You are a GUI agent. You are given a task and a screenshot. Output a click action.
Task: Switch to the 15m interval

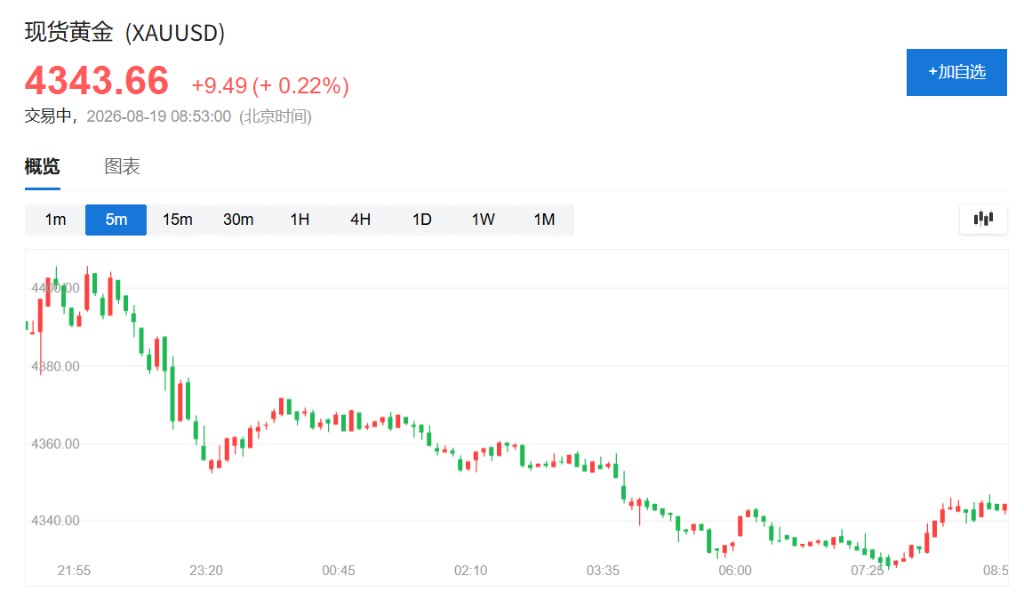click(x=177, y=219)
